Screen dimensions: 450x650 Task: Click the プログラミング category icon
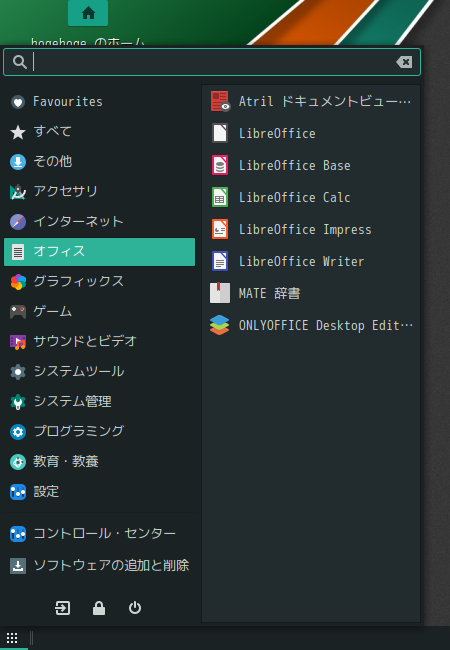point(18,432)
